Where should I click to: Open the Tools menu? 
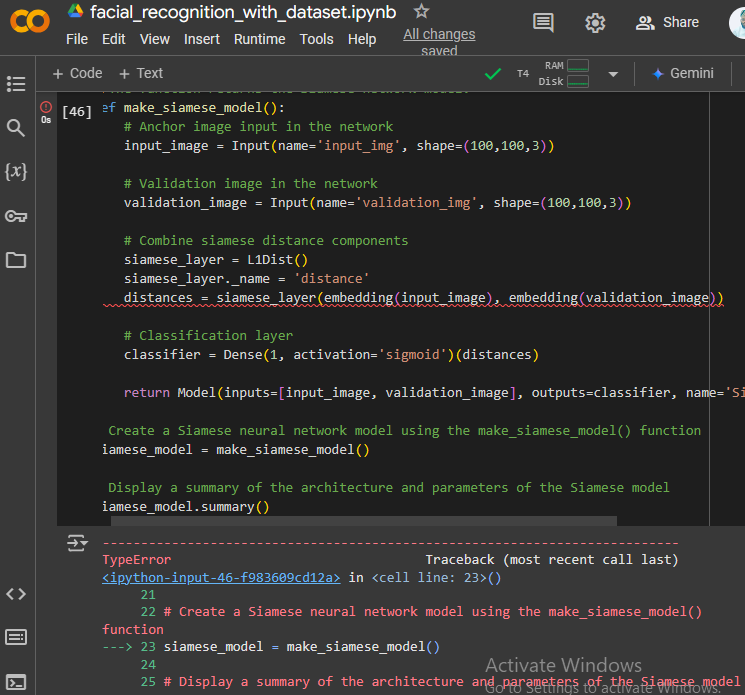[316, 39]
